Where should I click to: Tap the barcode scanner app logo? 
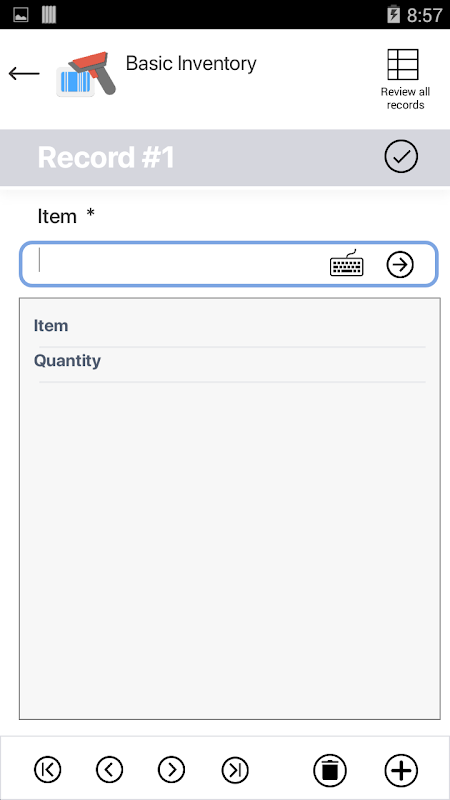click(x=86, y=73)
